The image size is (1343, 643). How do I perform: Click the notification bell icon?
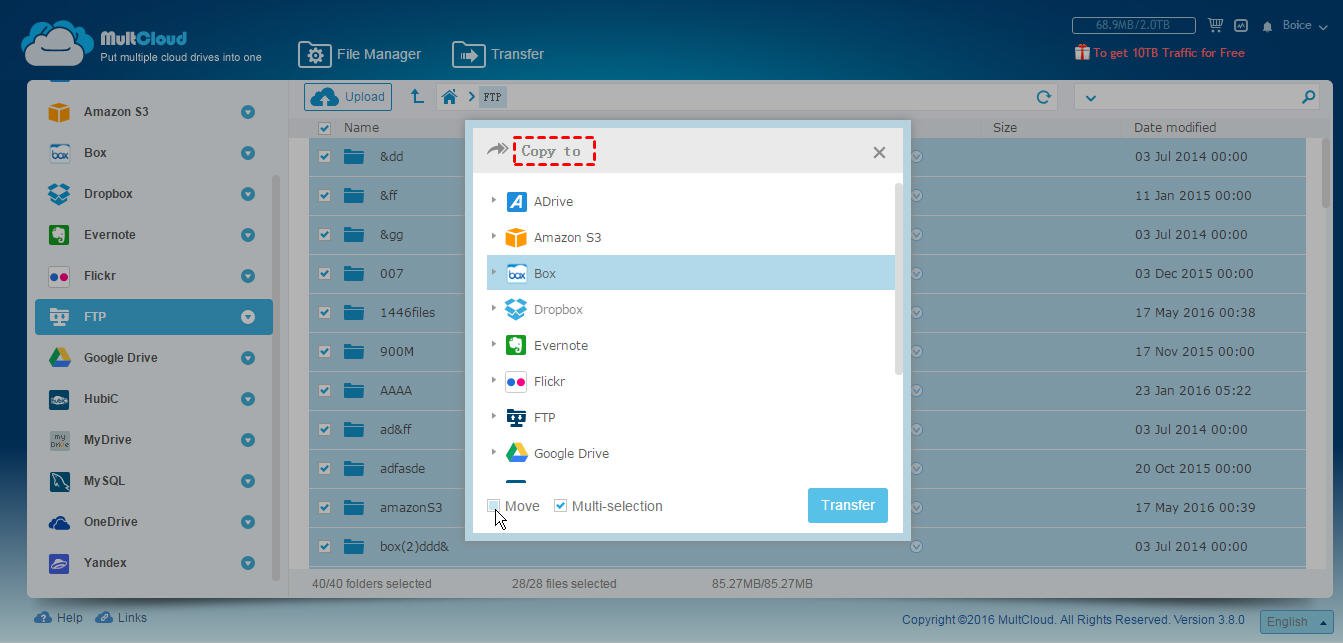tap(1267, 26)
